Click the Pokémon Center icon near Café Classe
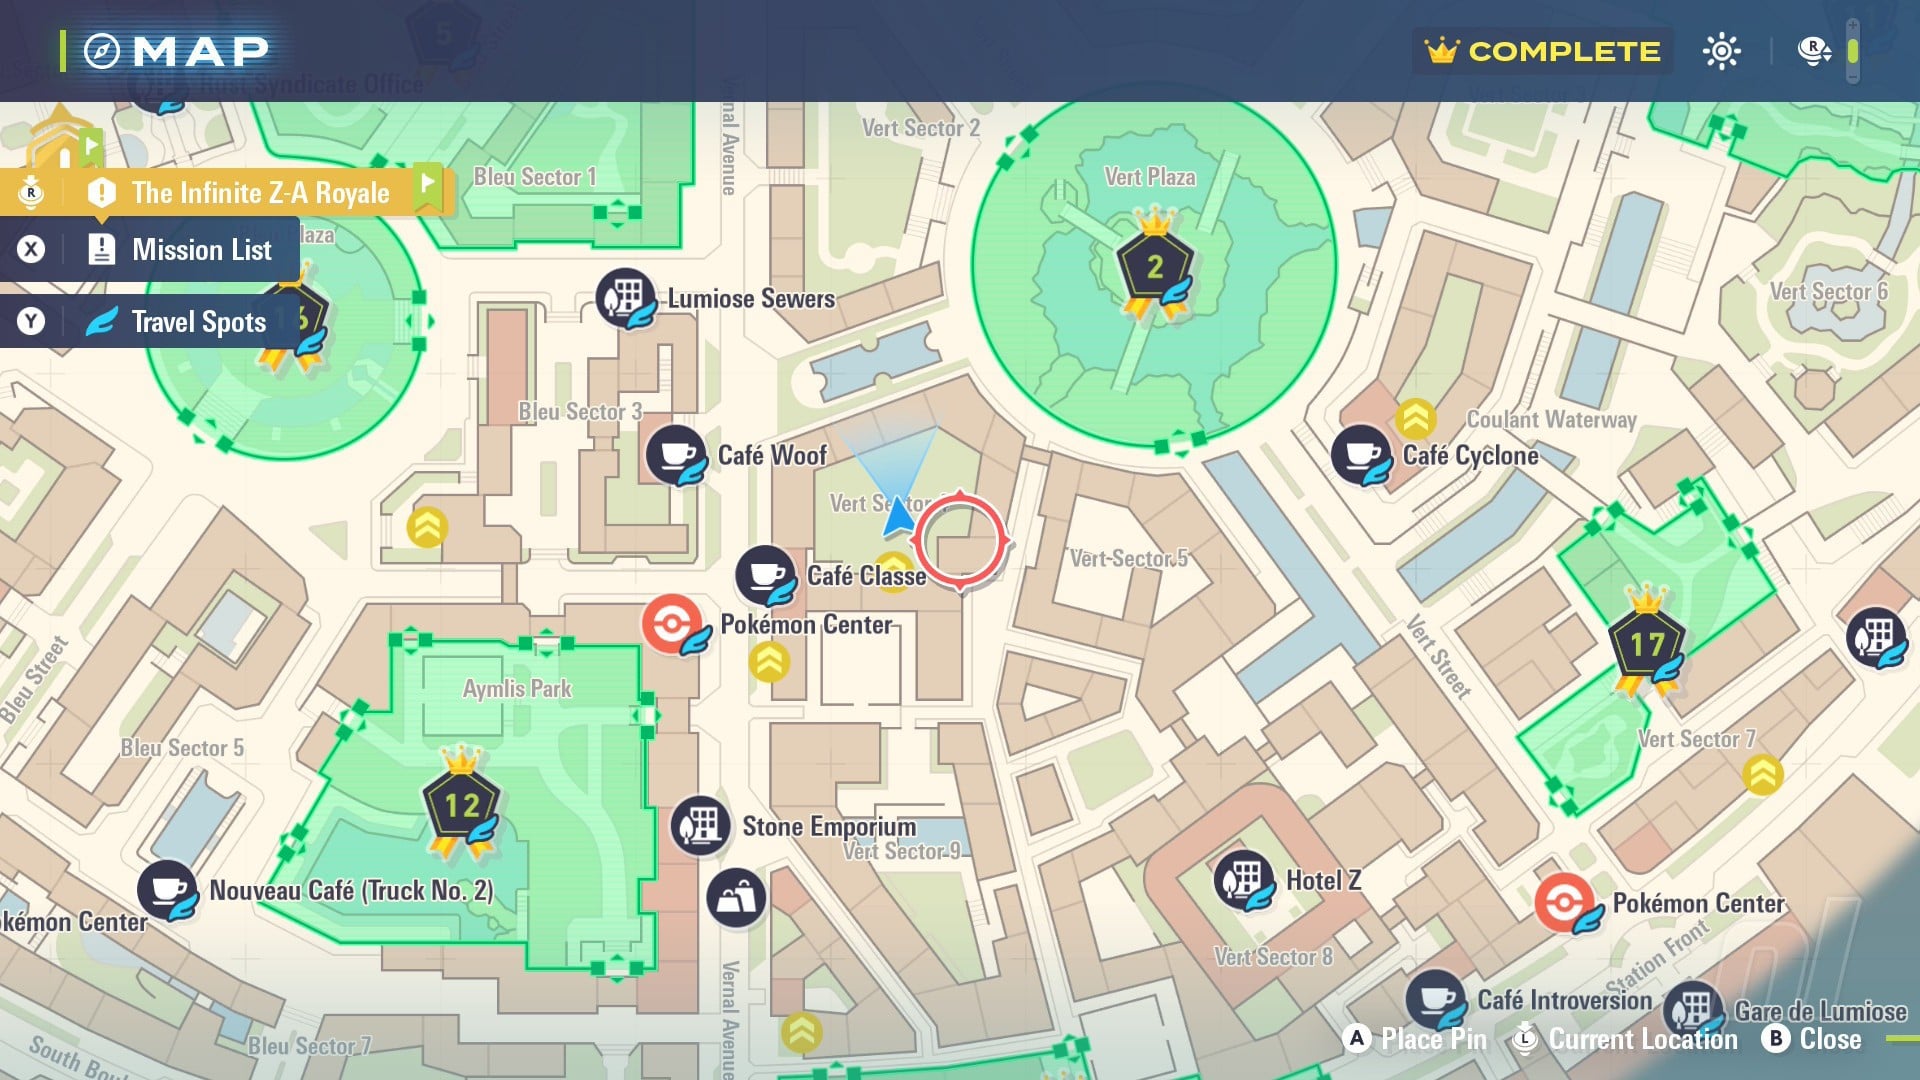 673,625
